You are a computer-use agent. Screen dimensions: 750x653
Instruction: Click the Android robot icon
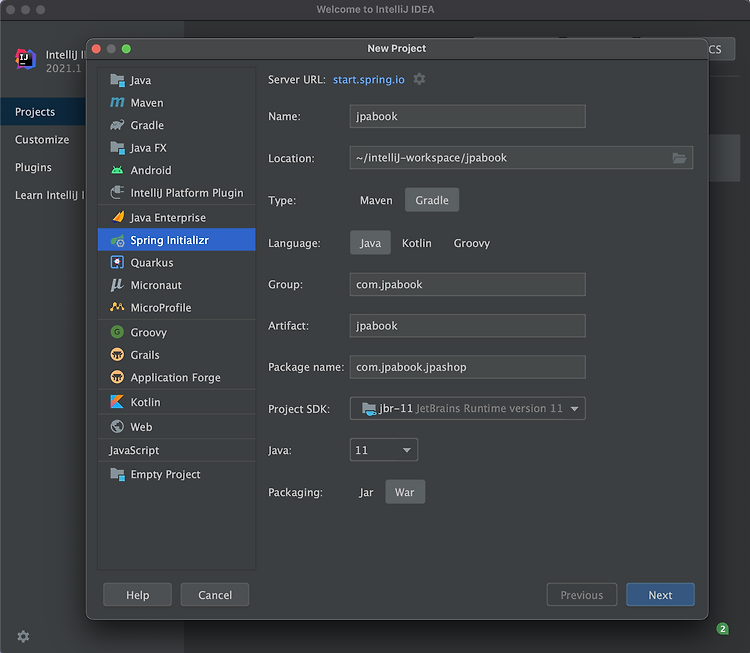[x=117, y=170]
